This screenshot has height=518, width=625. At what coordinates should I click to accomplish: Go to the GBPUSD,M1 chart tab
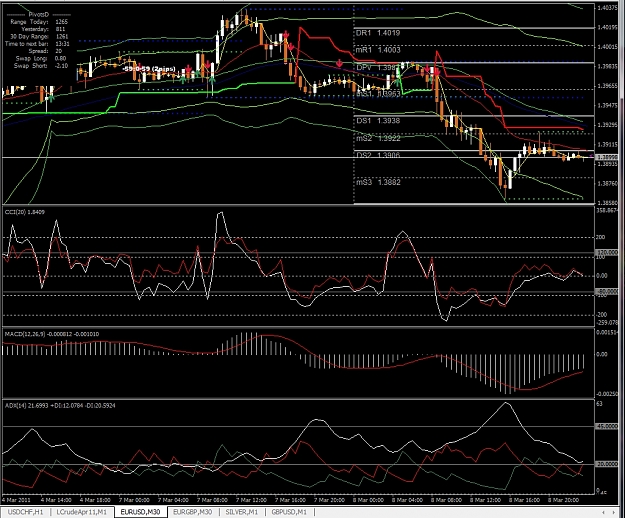[289, 512]
